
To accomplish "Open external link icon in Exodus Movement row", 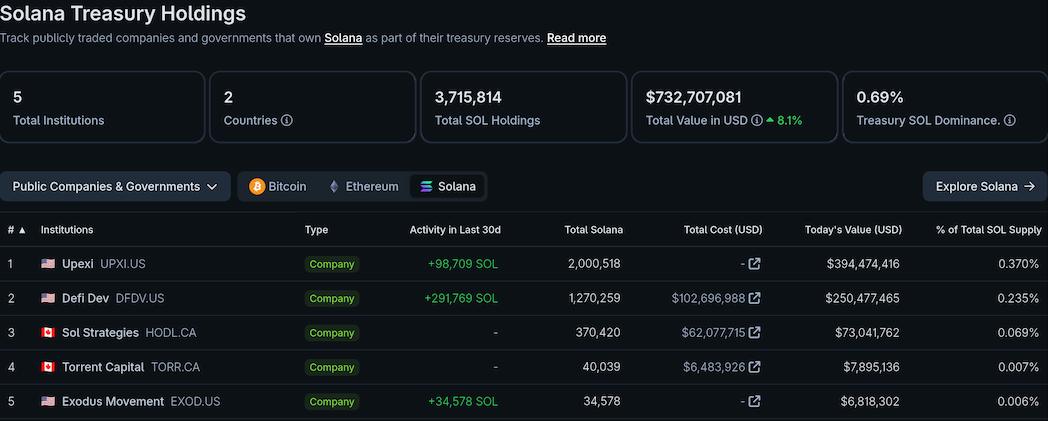I will 755,401.
